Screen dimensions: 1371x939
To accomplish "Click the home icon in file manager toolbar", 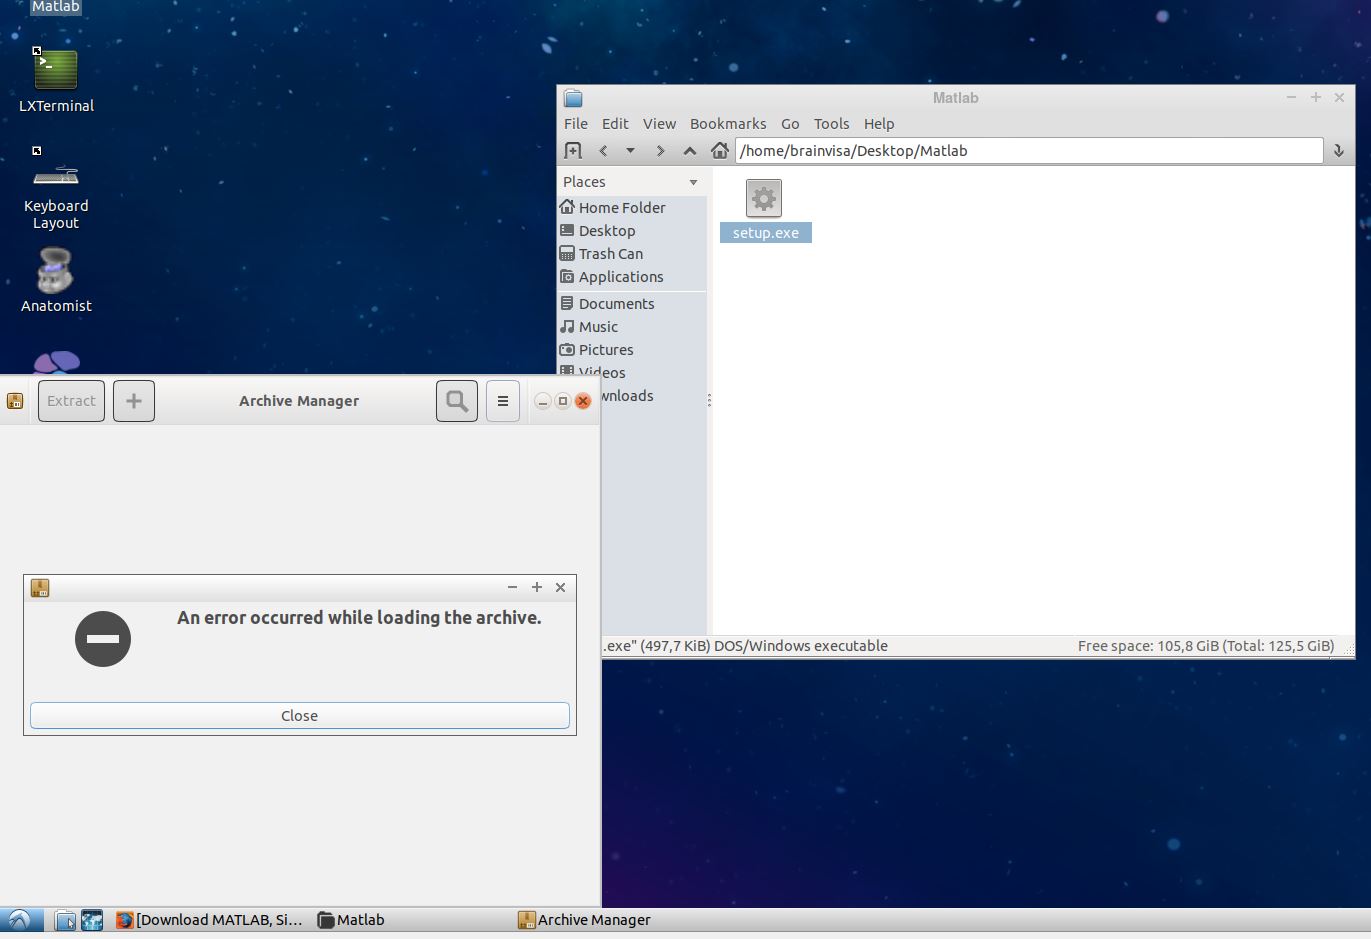I will (719, 151).
